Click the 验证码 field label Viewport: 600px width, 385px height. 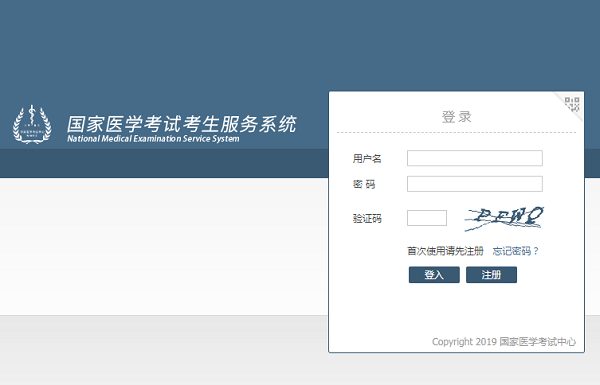coord(367,219)
